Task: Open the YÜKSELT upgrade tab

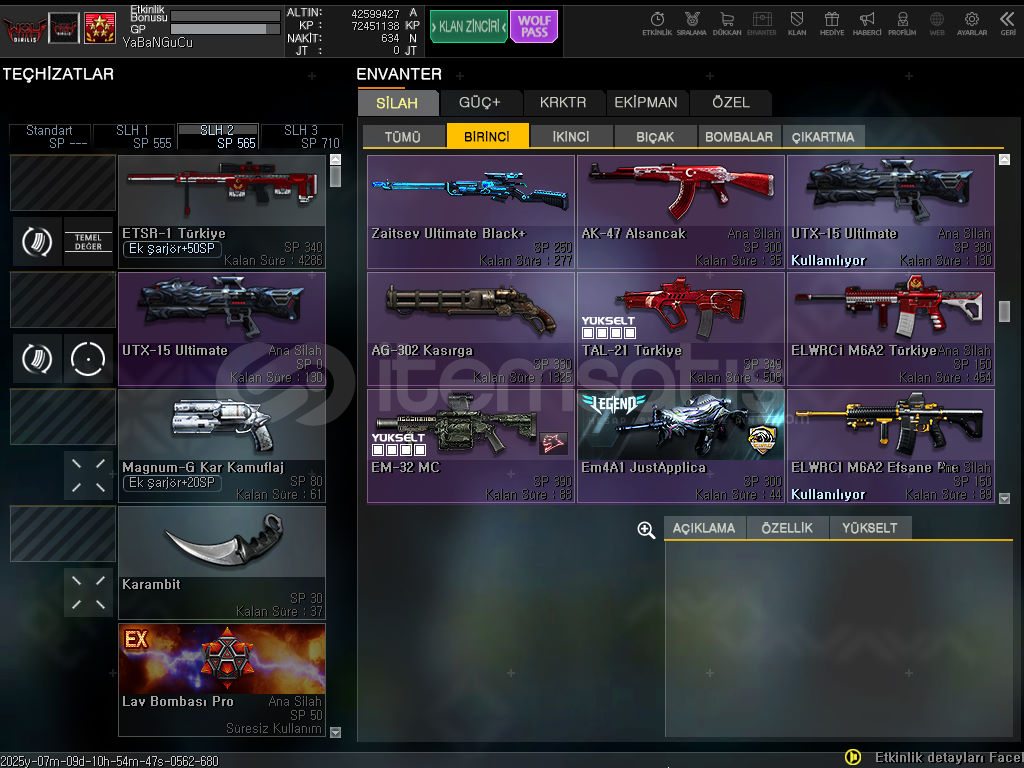Action: pos(870,528)
